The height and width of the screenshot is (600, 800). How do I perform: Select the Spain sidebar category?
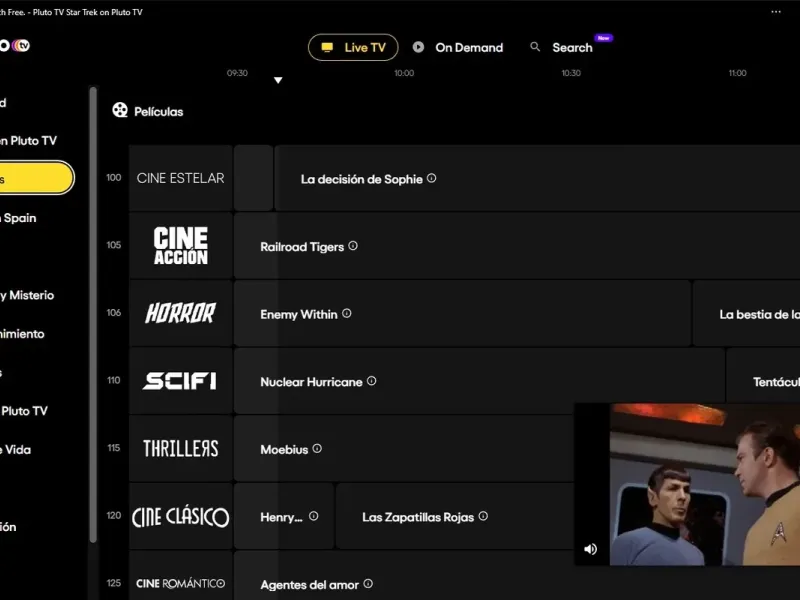18,218
